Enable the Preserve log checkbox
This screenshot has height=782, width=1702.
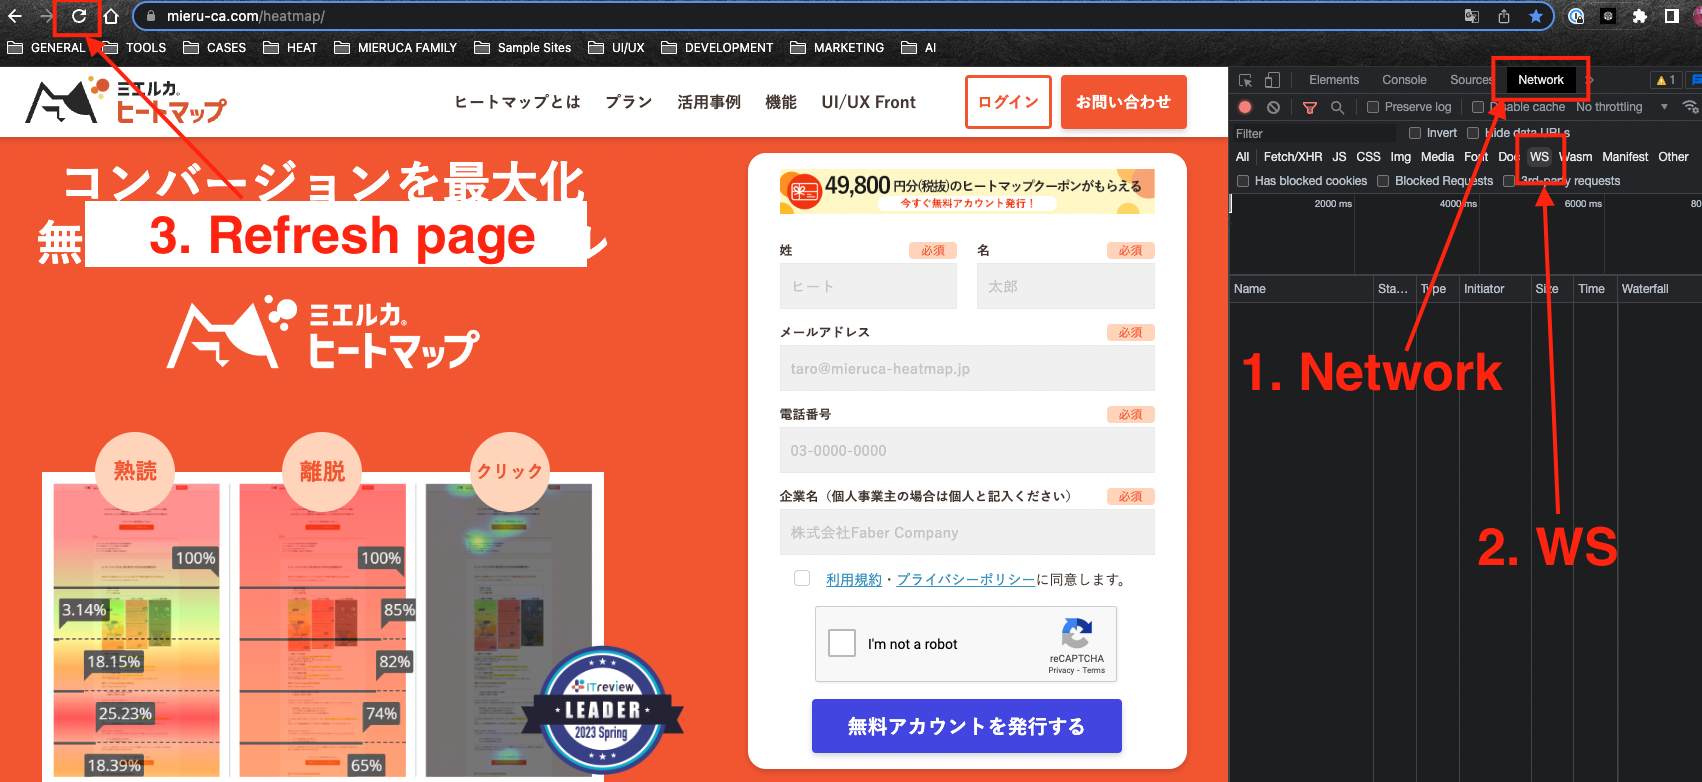[1373, 107]
